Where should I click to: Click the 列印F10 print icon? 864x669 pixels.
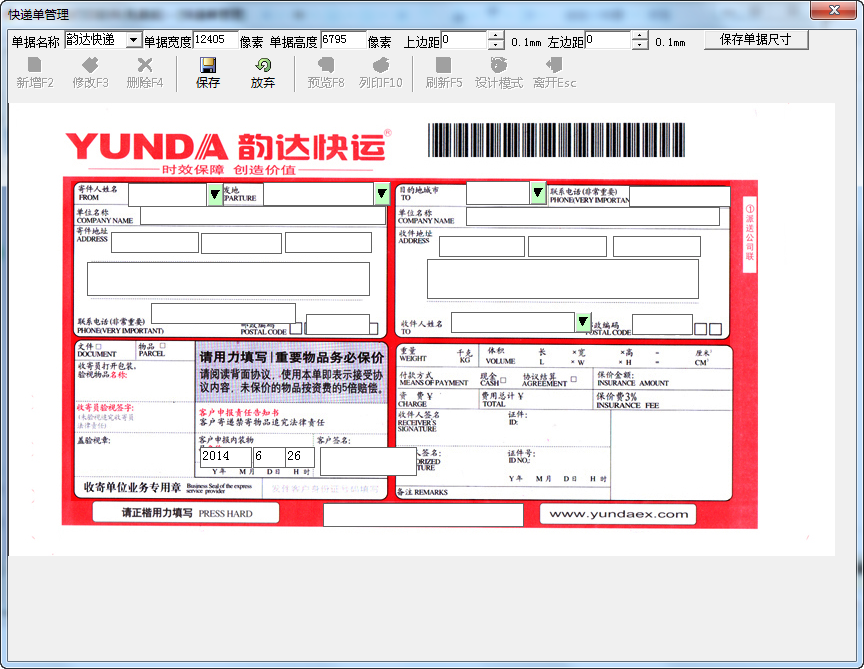coord(380,72)
